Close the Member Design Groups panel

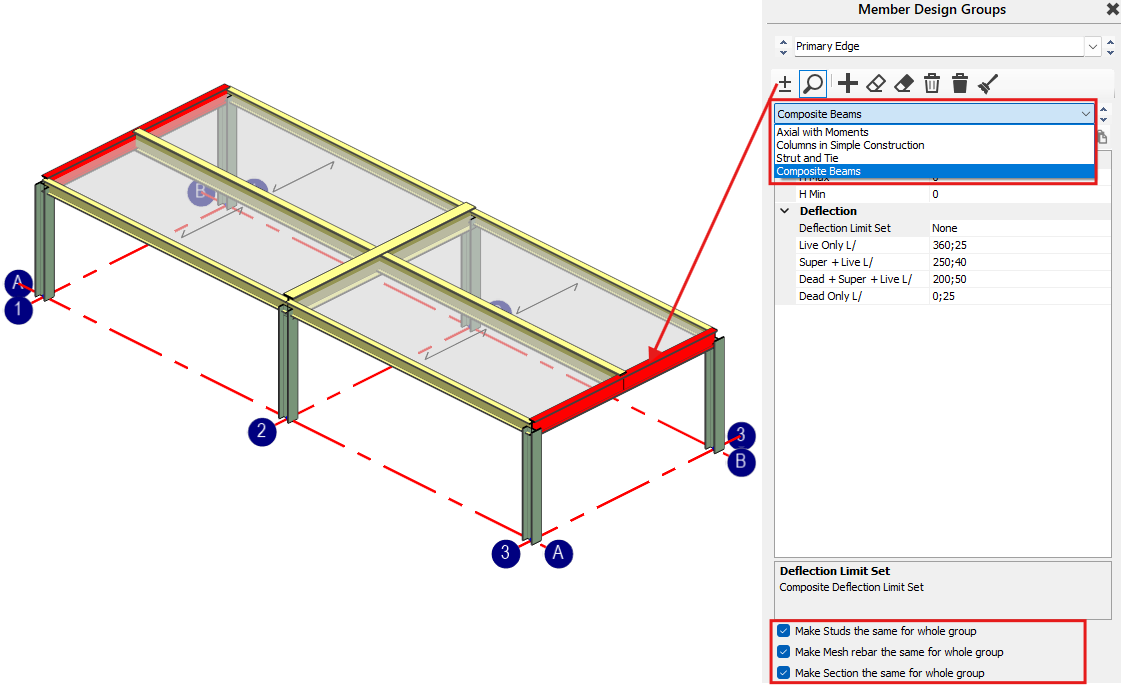(x=1112, y=9)
